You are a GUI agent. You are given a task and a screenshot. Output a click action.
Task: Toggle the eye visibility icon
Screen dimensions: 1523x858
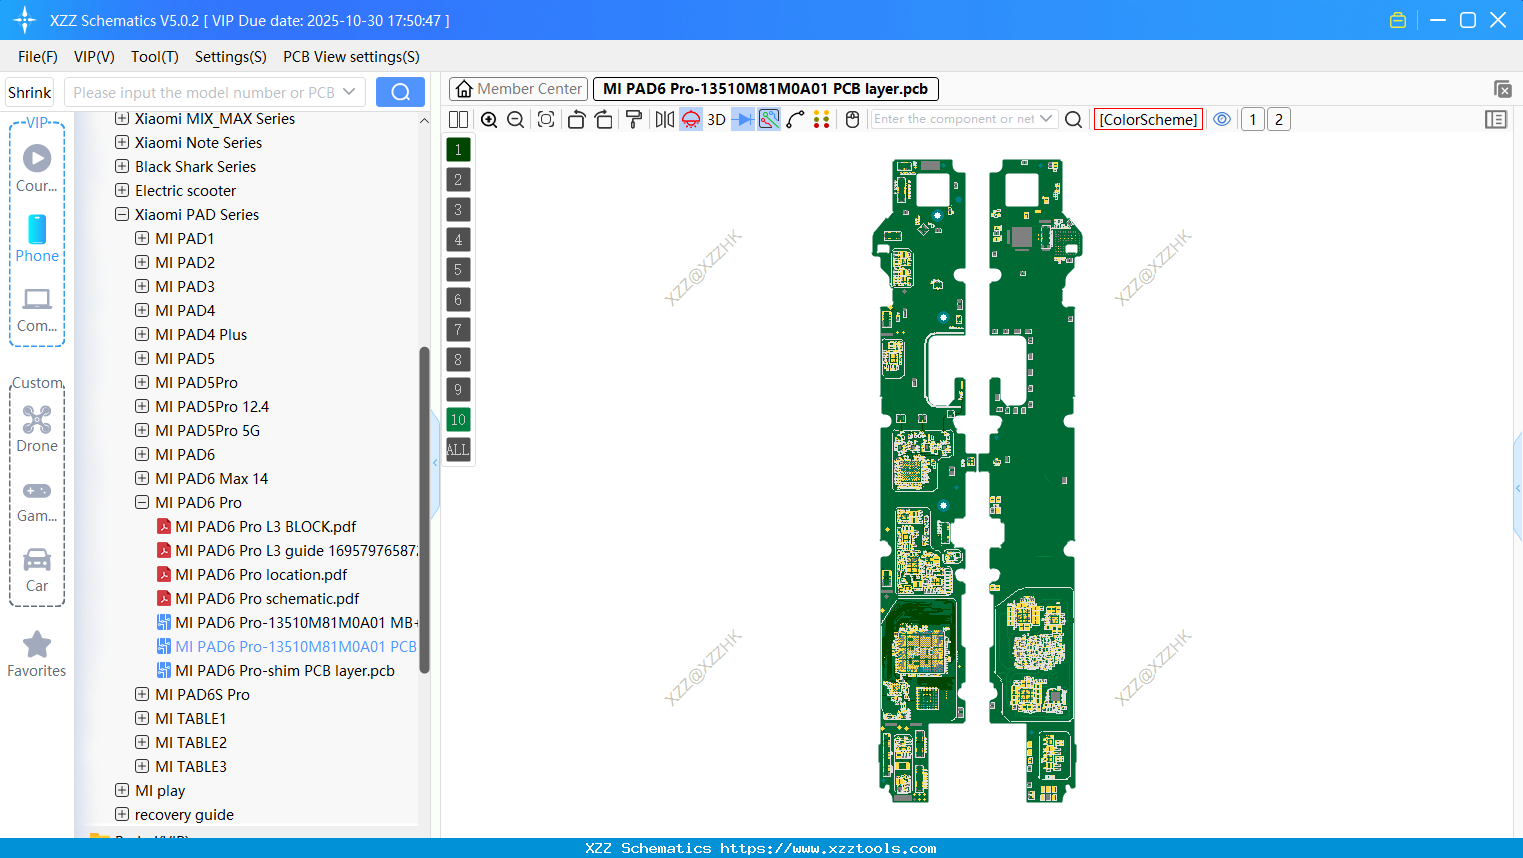(x=1222, y=120)
